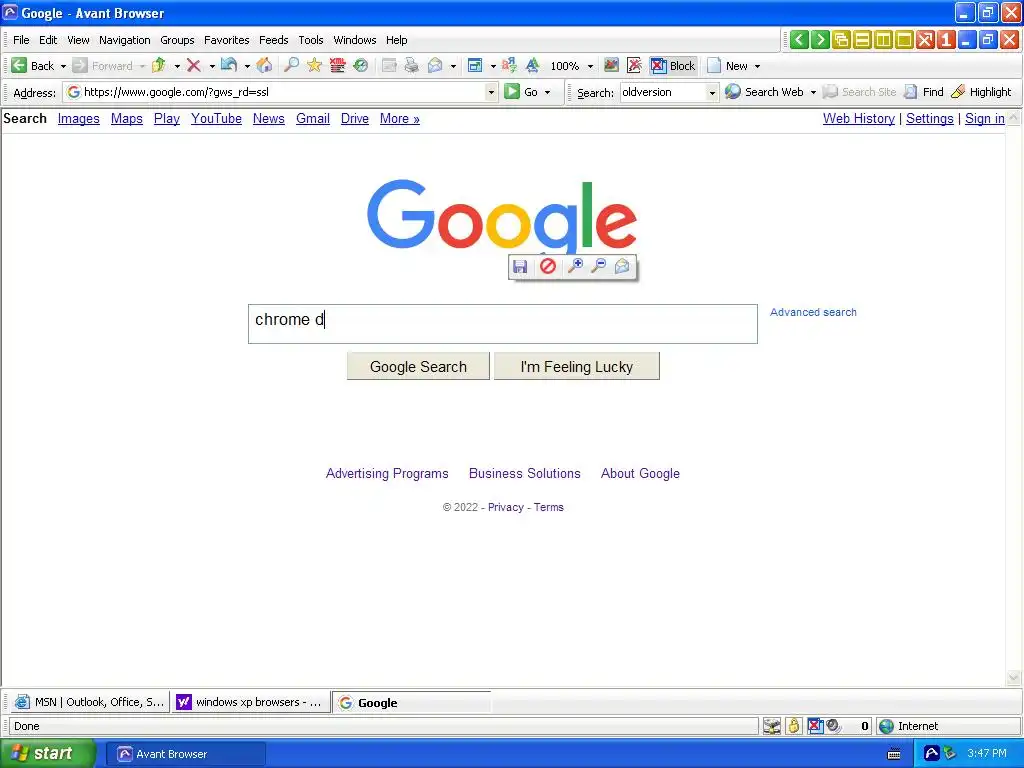Open the Navigation menu
1024x768 pixels.
[125, 40]
